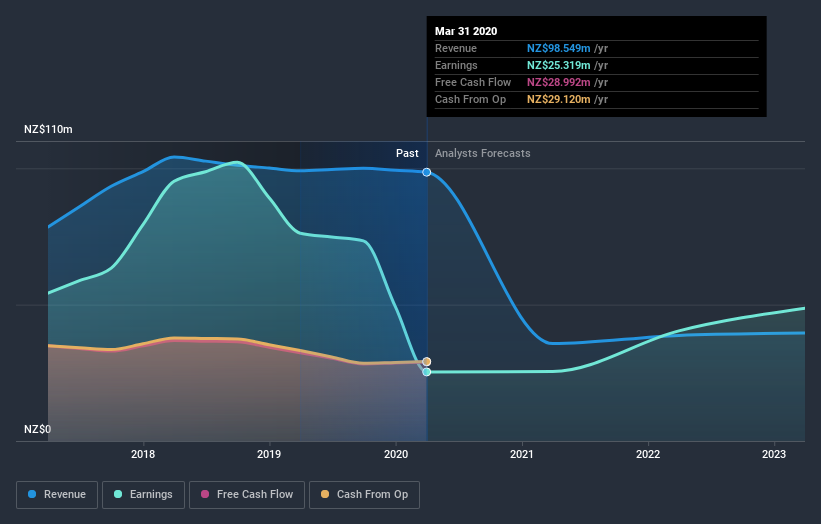Click the 2018 x-axis label
The height and width of the screenshot is (524, 821).
[x=143, y=454]
